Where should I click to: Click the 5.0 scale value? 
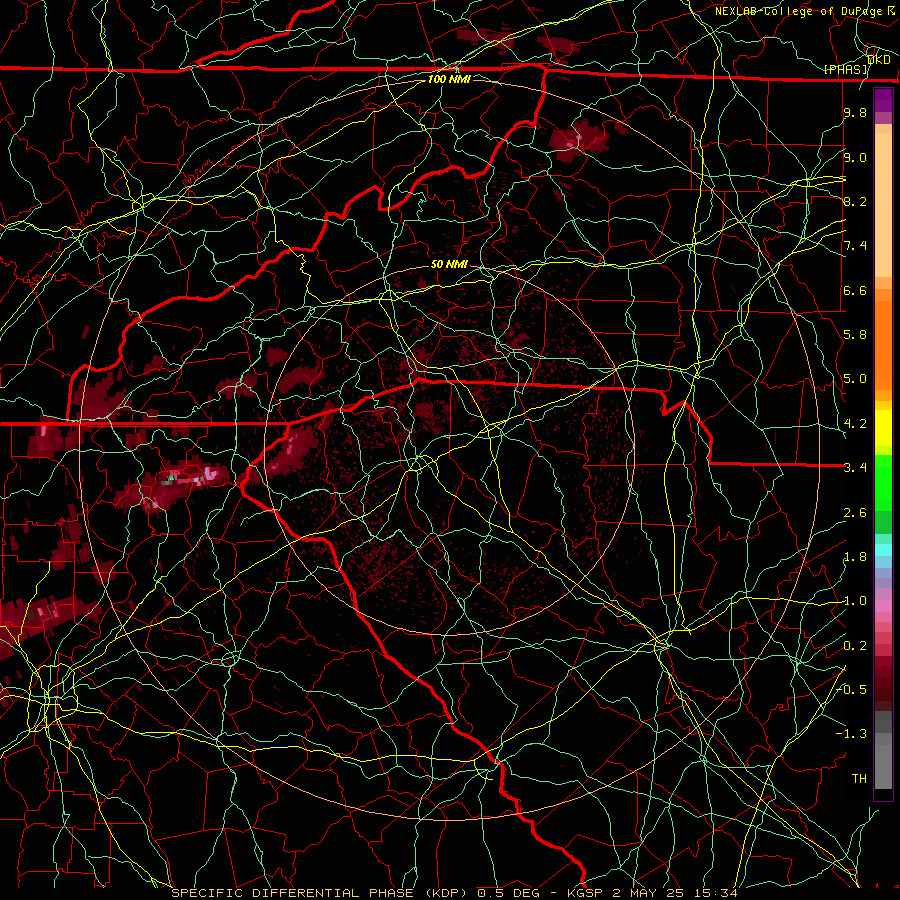855,379
